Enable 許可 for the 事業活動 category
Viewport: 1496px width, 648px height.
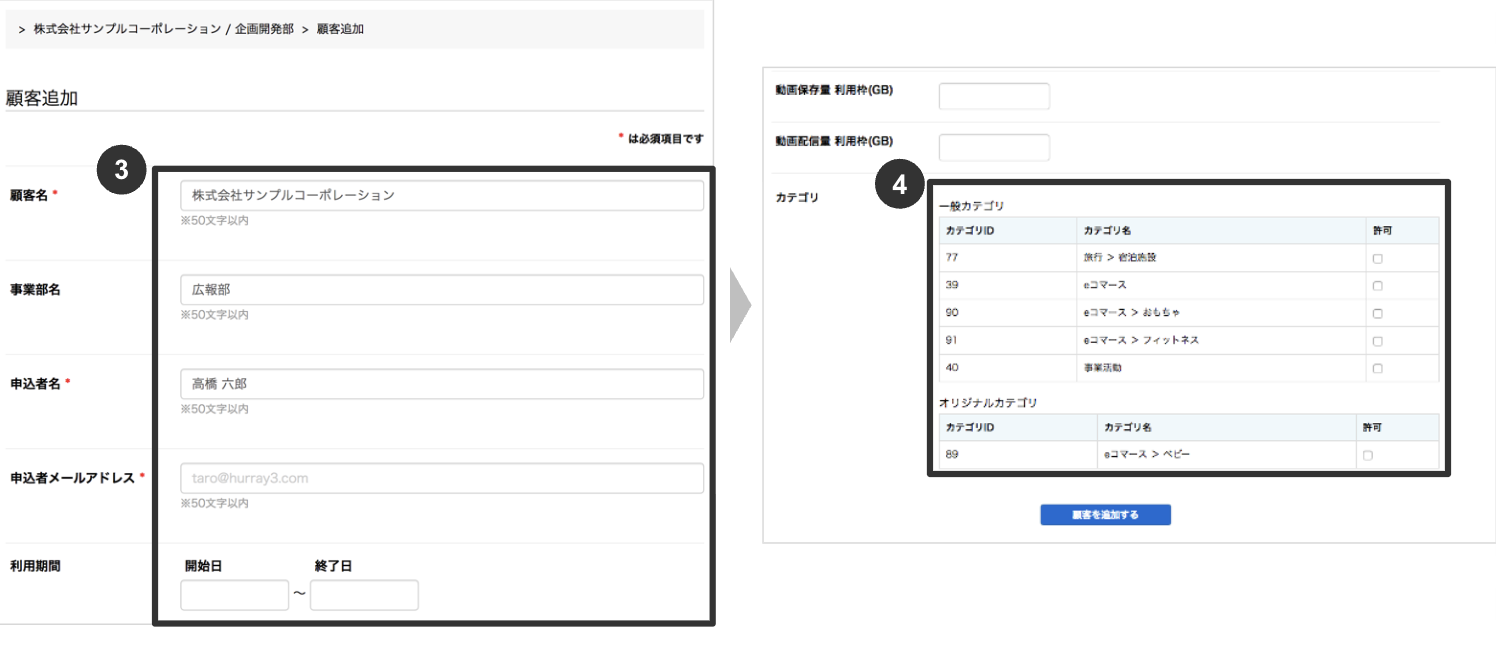click(x=1378, y=368)
